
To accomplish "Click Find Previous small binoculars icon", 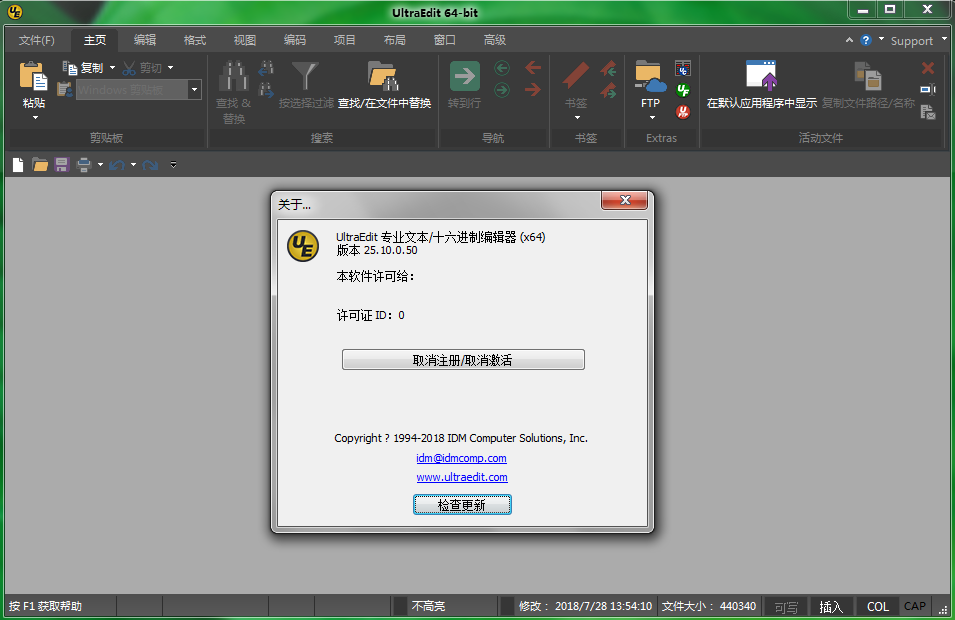I will click(x=266, y=68).
